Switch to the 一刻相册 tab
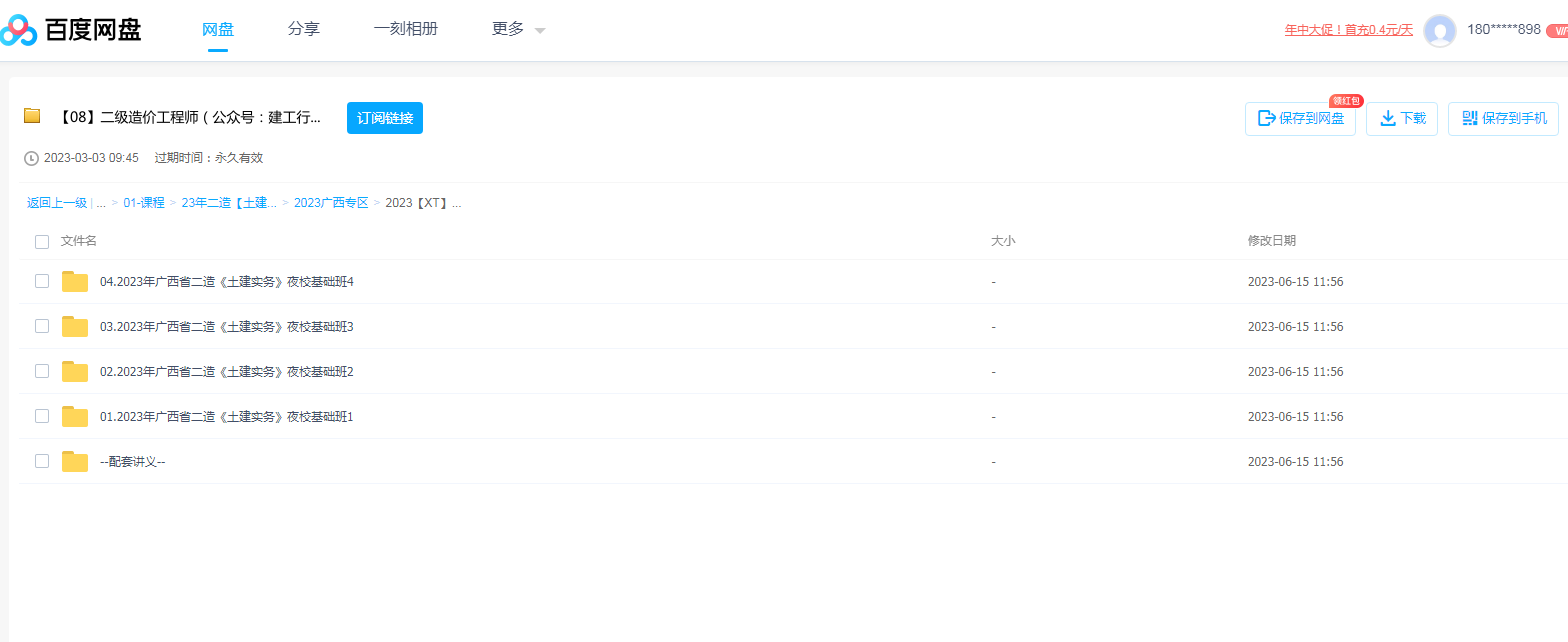 coord(405,30)
